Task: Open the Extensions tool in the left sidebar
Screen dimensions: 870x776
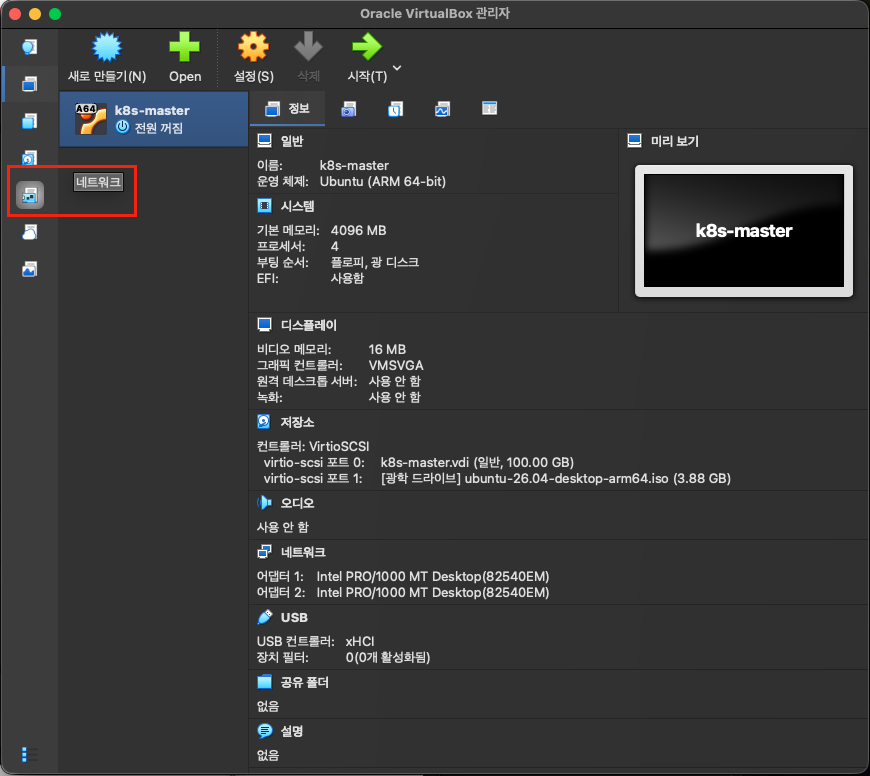Action: 29,121
